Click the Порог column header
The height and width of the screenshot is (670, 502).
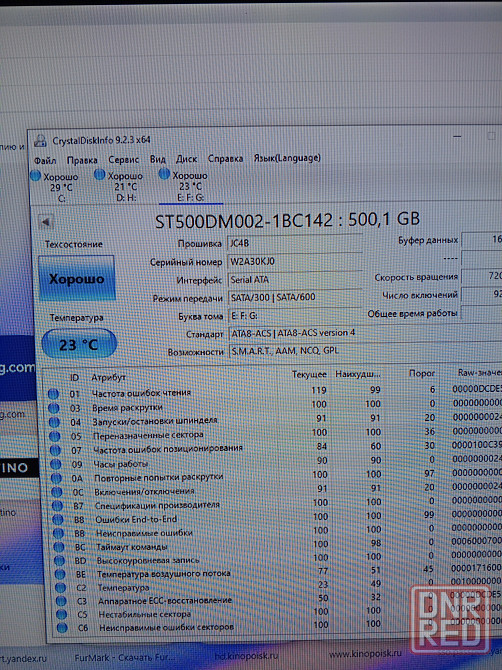[x=422, y=373]
